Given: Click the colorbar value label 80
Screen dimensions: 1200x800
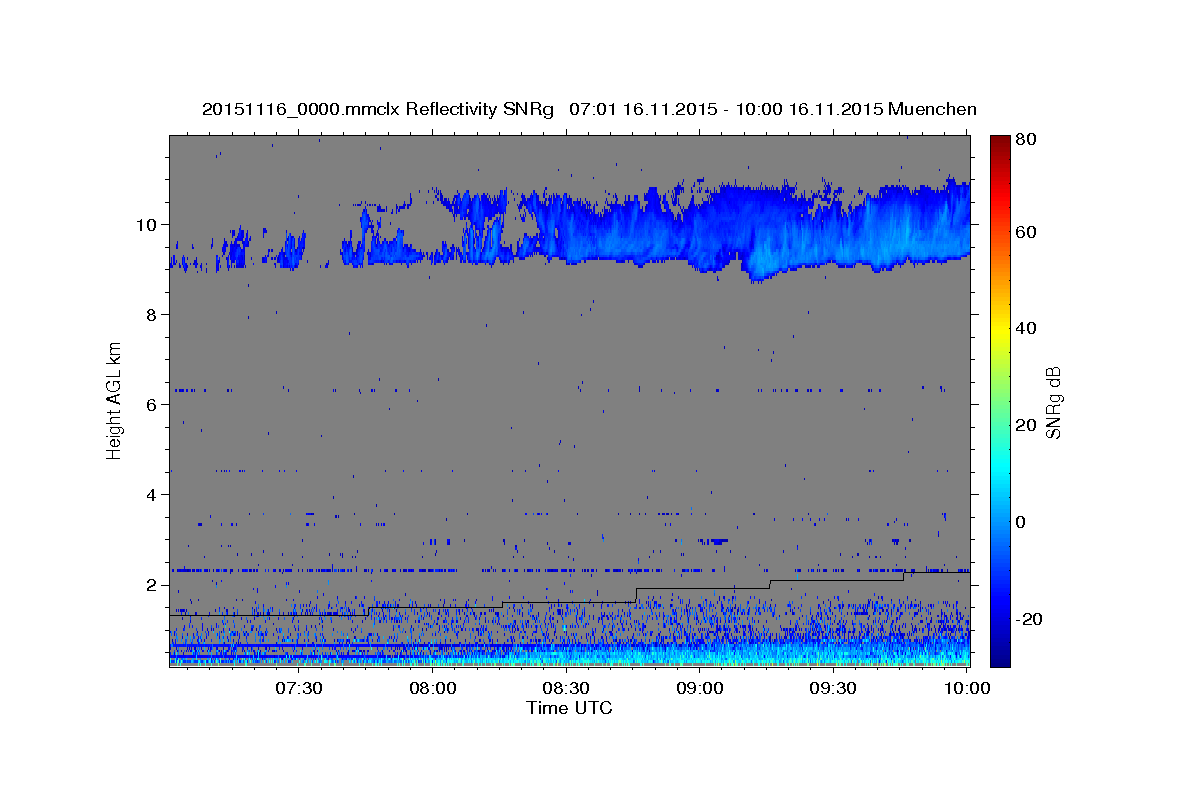Looking at the screenshot, I should 1028,139.
